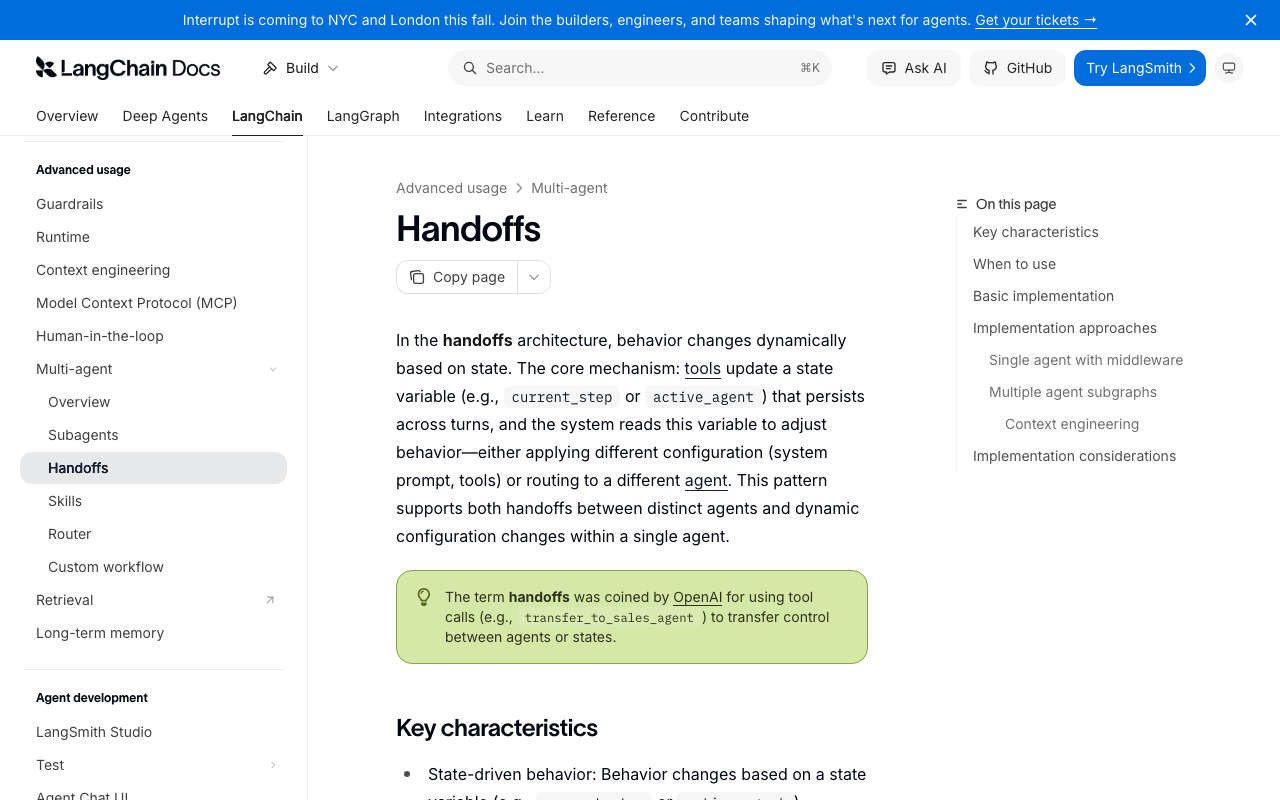
Task: Jump to Multiple agent subgraphs
Action: 1073,392
